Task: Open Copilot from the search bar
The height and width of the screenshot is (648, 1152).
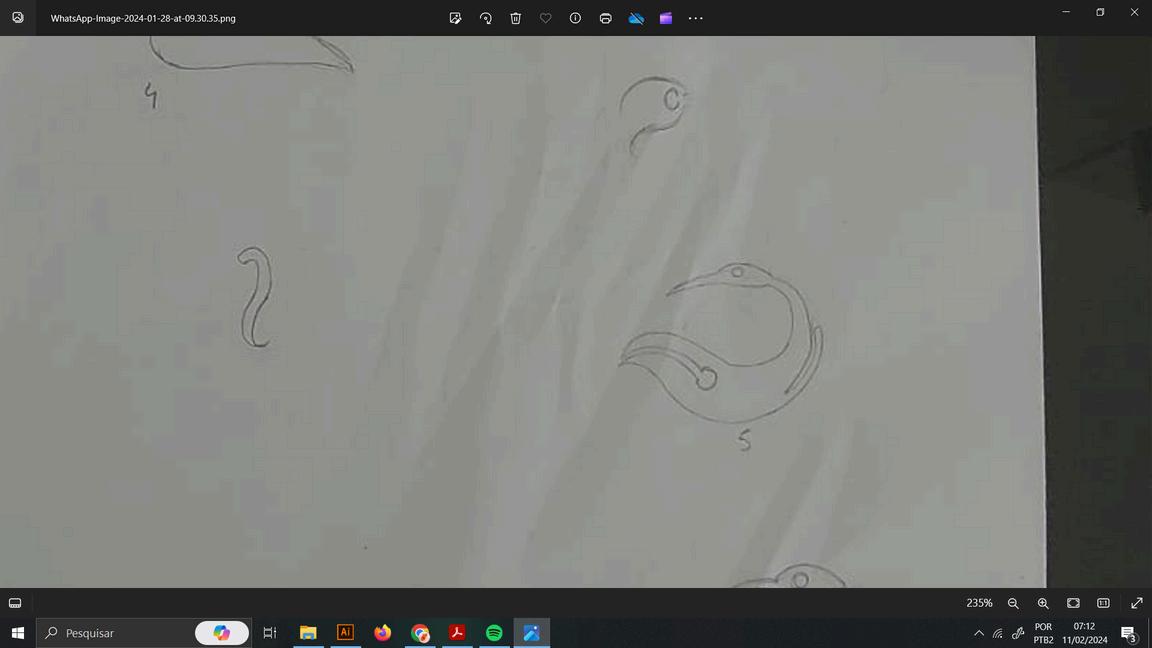Action: coord(221,633)
